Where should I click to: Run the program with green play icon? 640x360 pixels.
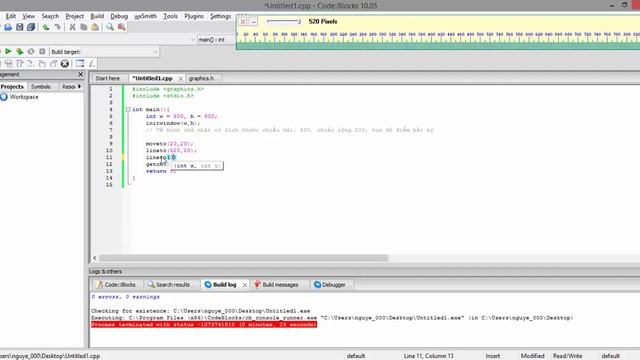[x=8, y=51]
